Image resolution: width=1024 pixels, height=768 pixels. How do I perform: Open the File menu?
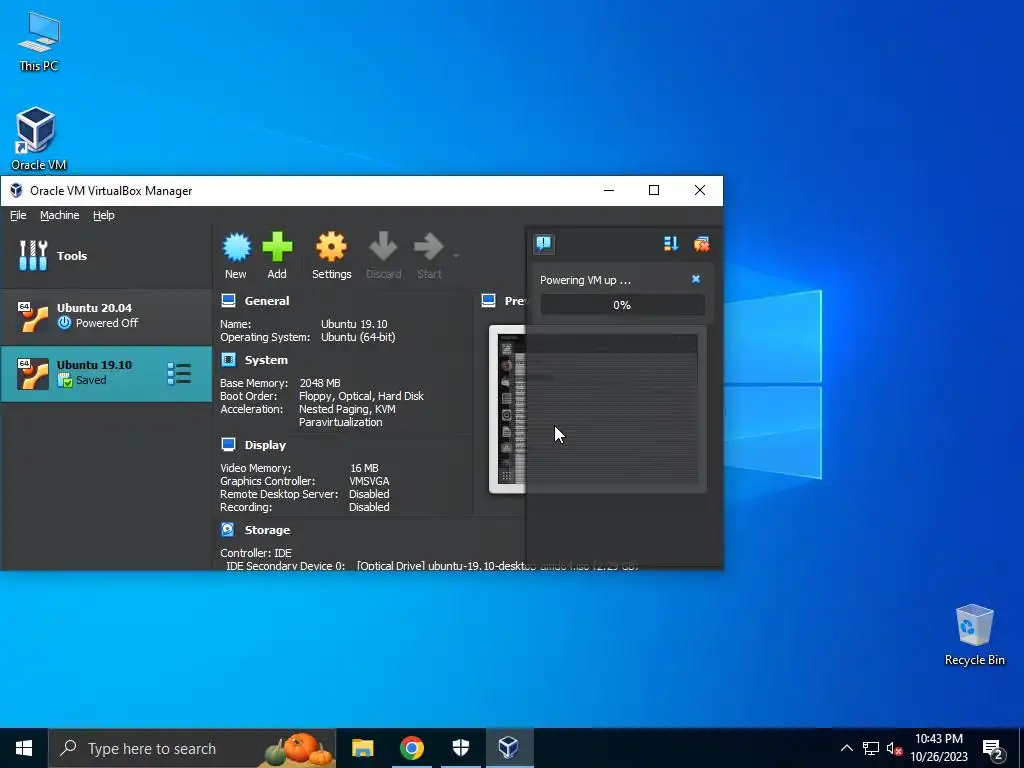coord(18,215)
